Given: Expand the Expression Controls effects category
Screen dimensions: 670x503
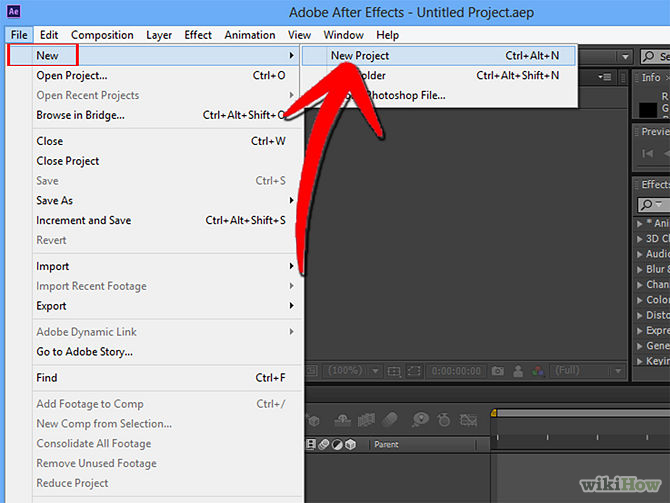Looking at the screenshot, I should coord(640,331).
